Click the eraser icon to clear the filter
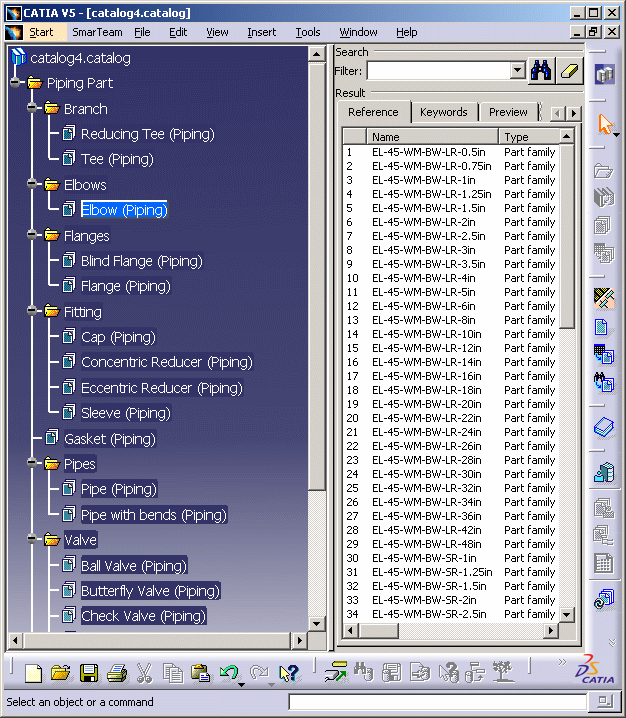The image size is (626, 718). (569, 71)
